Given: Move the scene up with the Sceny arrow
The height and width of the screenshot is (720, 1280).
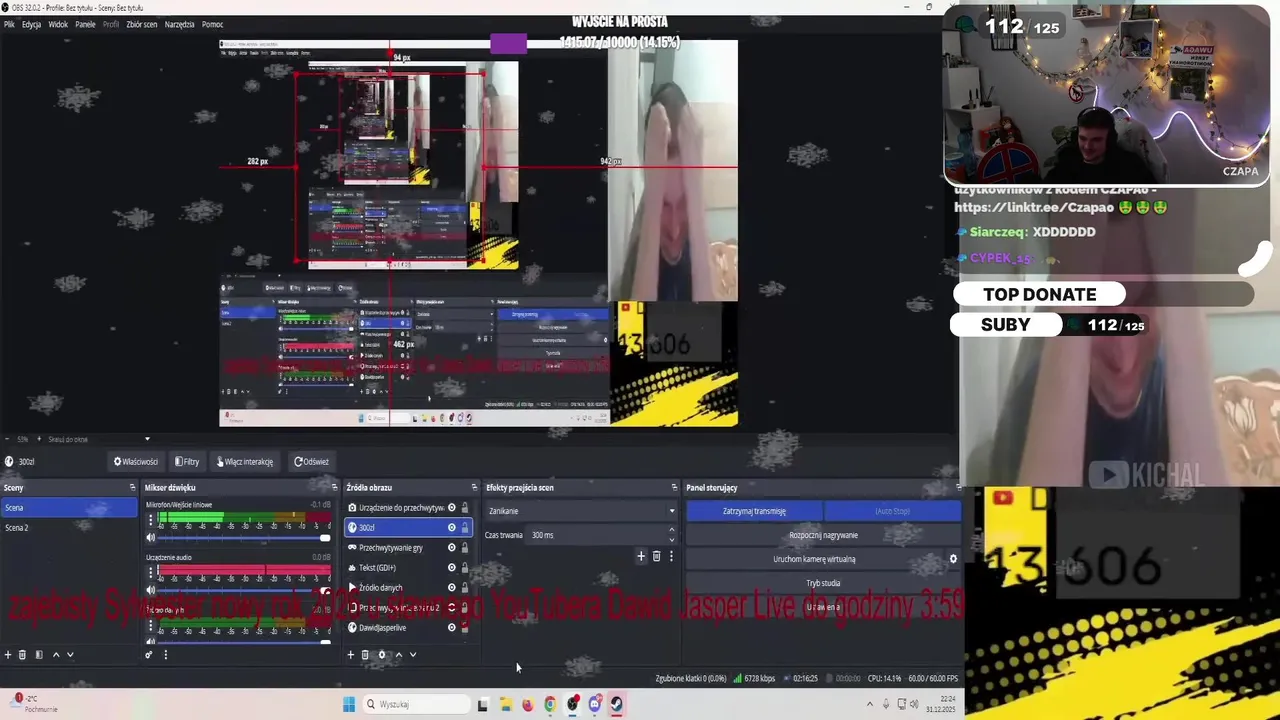Looking at the screenshot, I should click(x=56, y=655).
